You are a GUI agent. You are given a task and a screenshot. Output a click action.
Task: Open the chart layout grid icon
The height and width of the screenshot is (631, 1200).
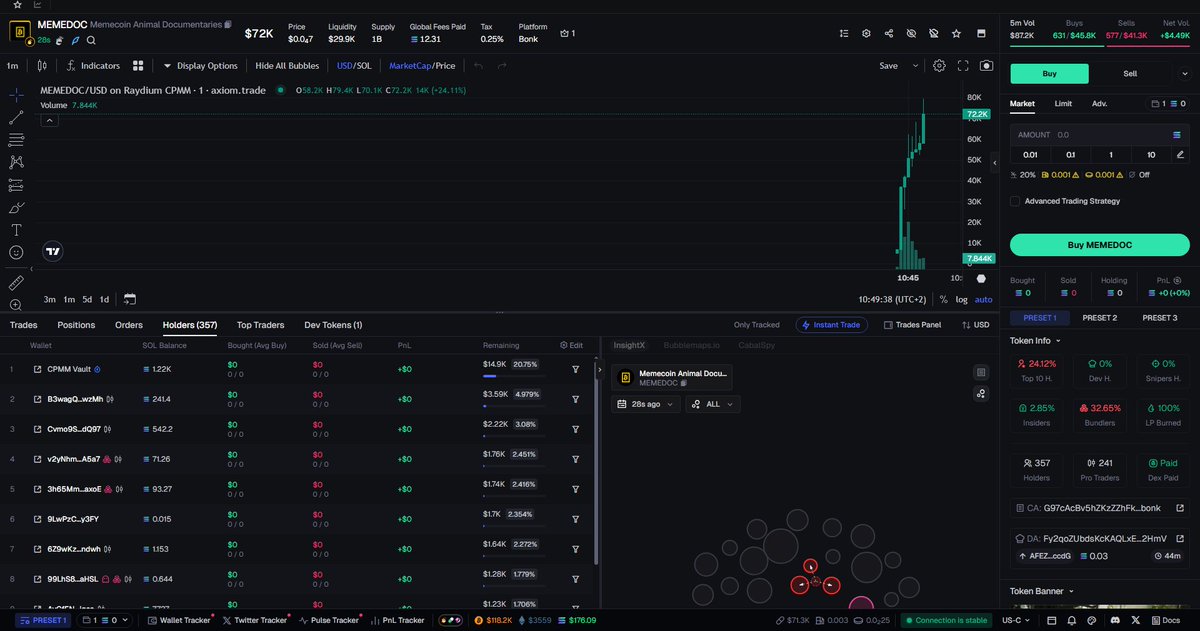coord(138,66)
